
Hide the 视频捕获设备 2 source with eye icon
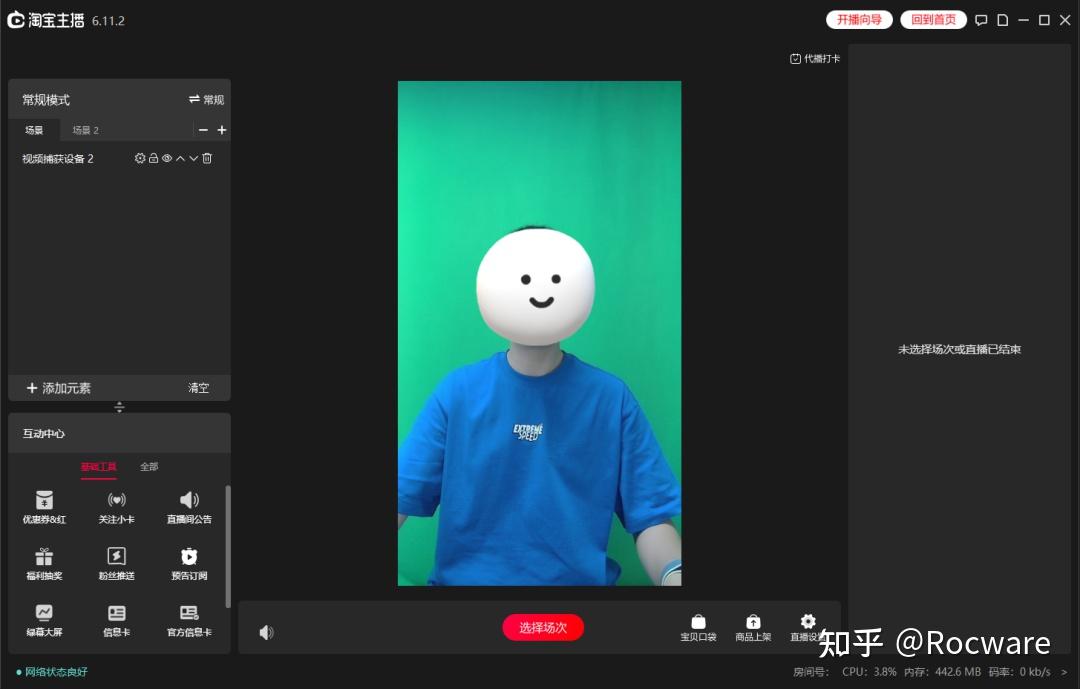point(167,158)
